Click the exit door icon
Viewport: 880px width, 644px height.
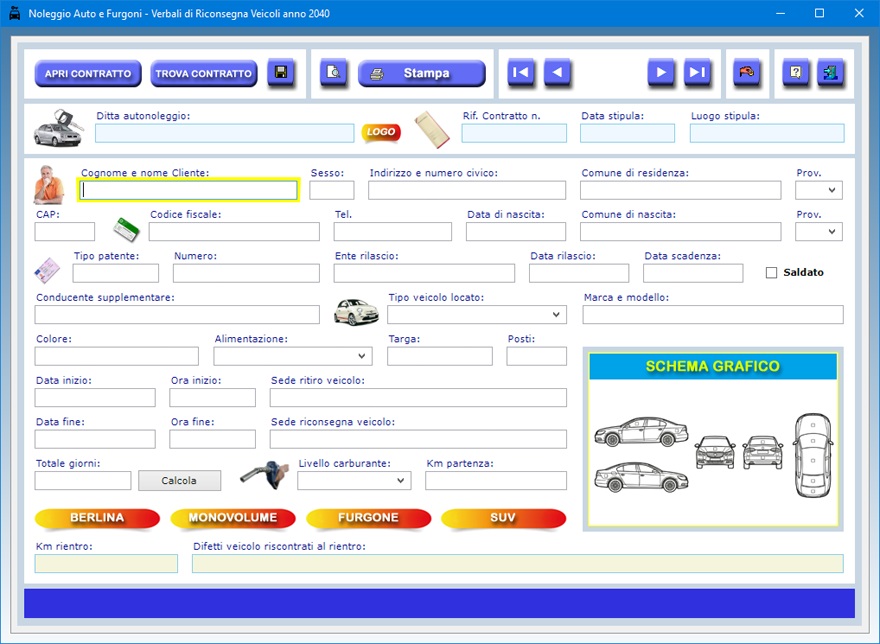pos(831,73)
